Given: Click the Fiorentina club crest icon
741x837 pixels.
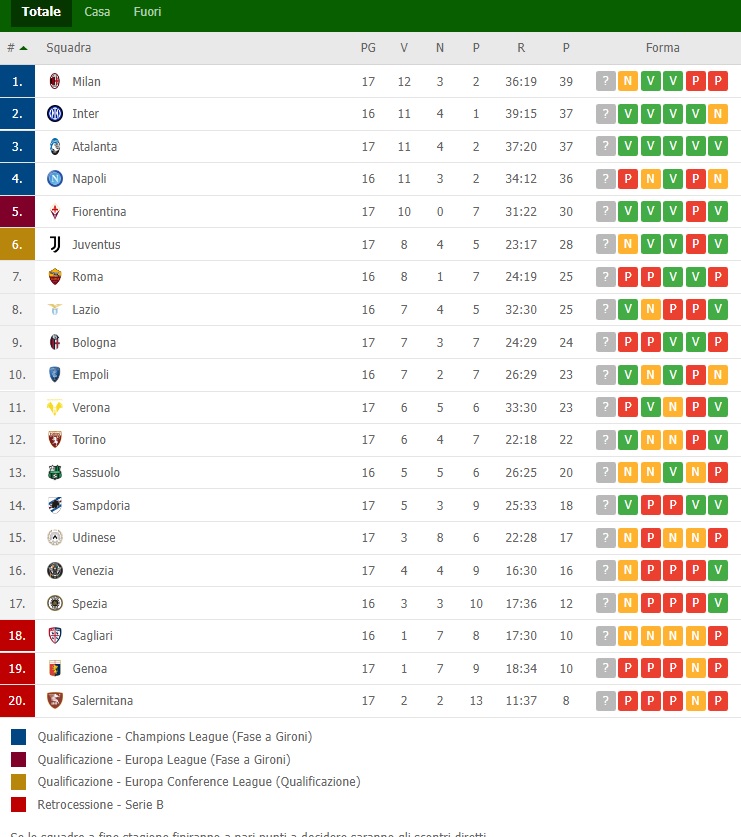Looking at the screenshot, I should 55,212.
